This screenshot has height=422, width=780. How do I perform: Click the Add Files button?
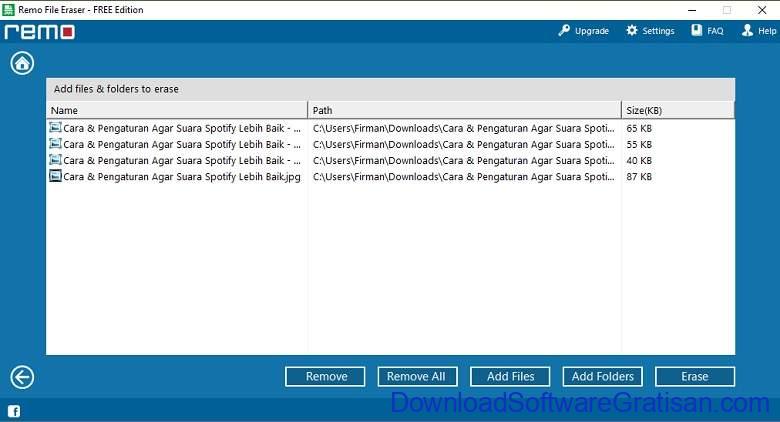click(x=510, y=377)
